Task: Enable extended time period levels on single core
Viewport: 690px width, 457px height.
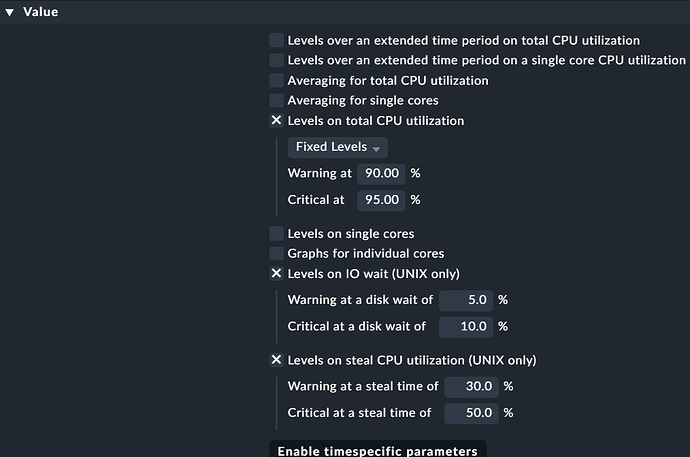Action: pyautogui.click(x=277, y=61)
